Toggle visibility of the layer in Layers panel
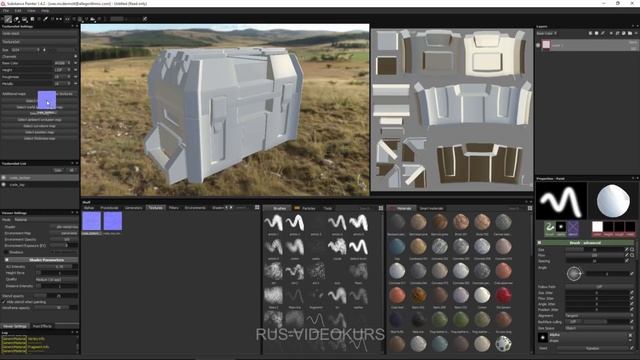Image resolution: width=640 pixels, height=360 pixels. click(538, 45)
